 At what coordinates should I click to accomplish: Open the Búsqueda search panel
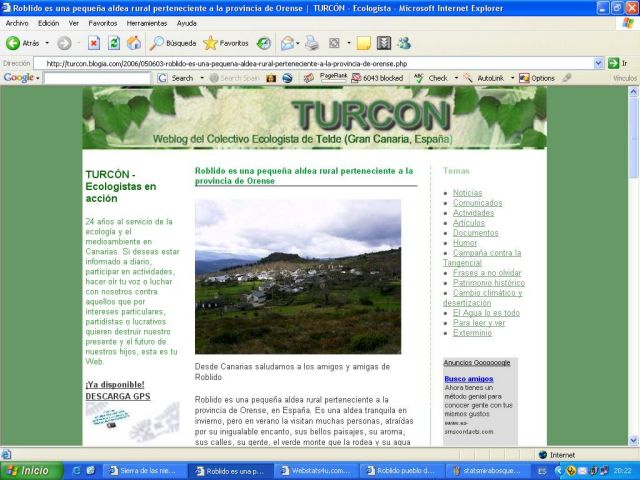[x=173, y=43]
